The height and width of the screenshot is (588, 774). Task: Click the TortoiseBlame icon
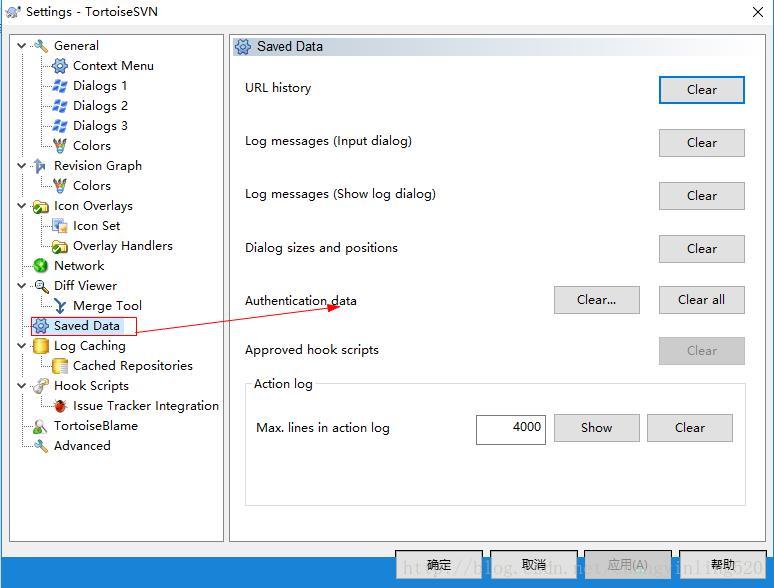[40, 426]
